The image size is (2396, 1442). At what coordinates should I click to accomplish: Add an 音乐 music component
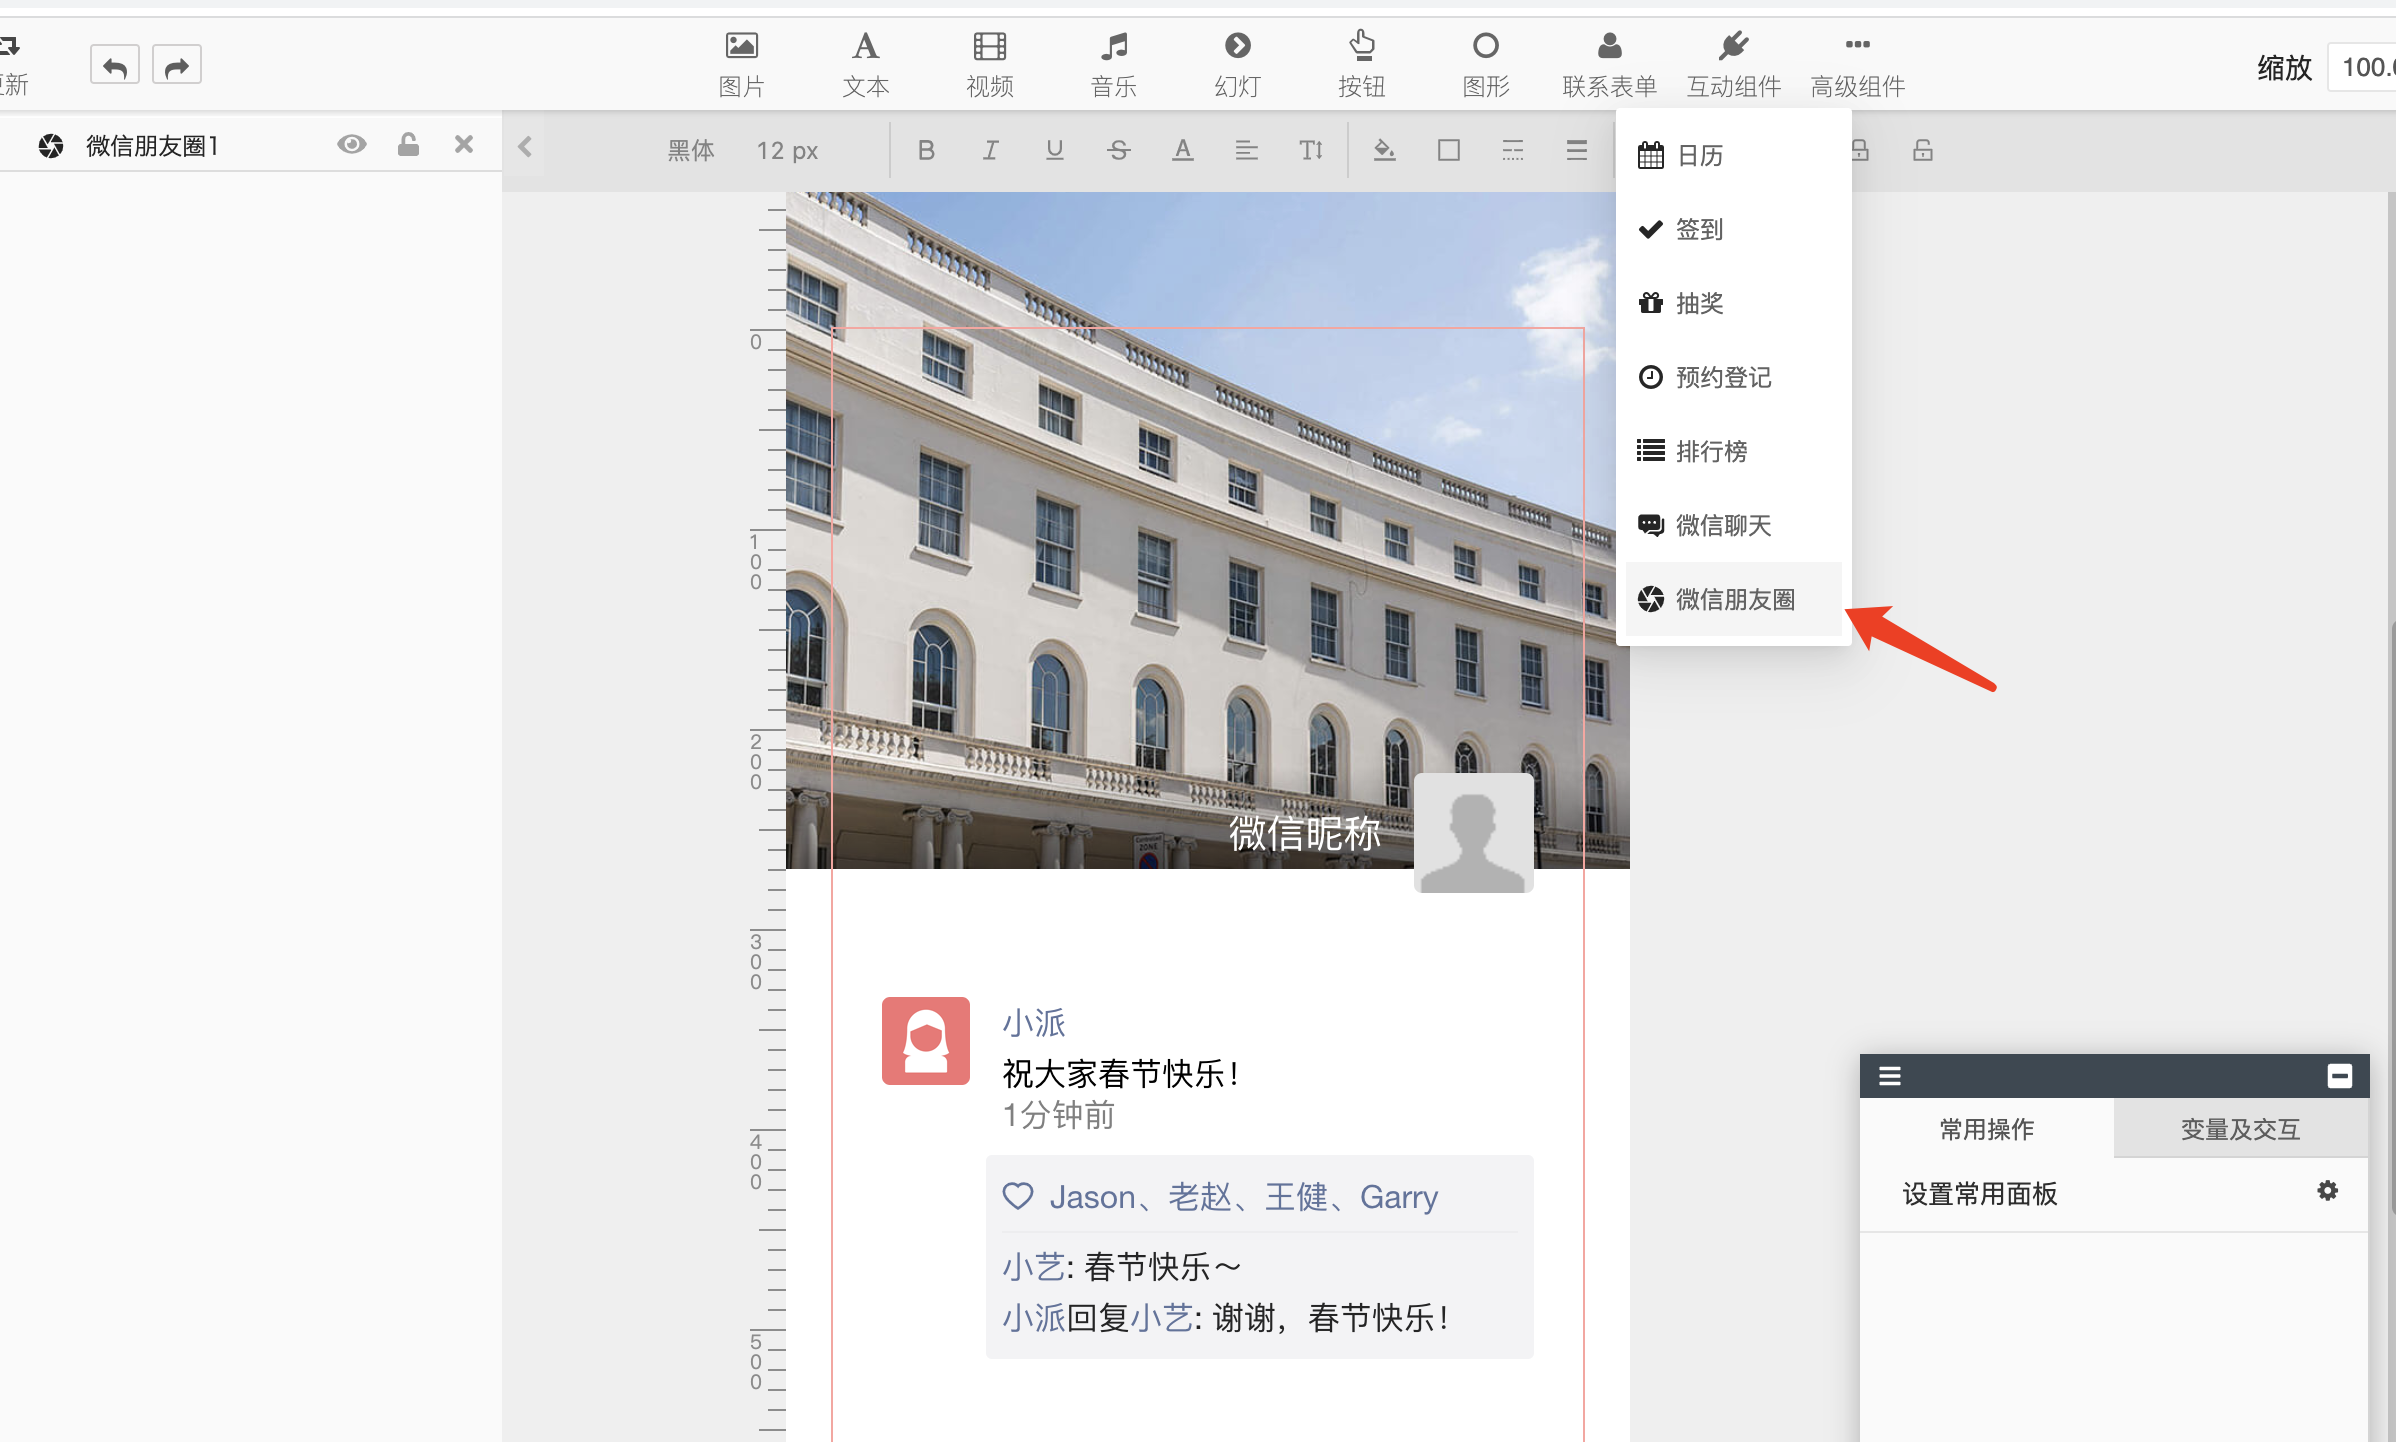click(1113, 63)
